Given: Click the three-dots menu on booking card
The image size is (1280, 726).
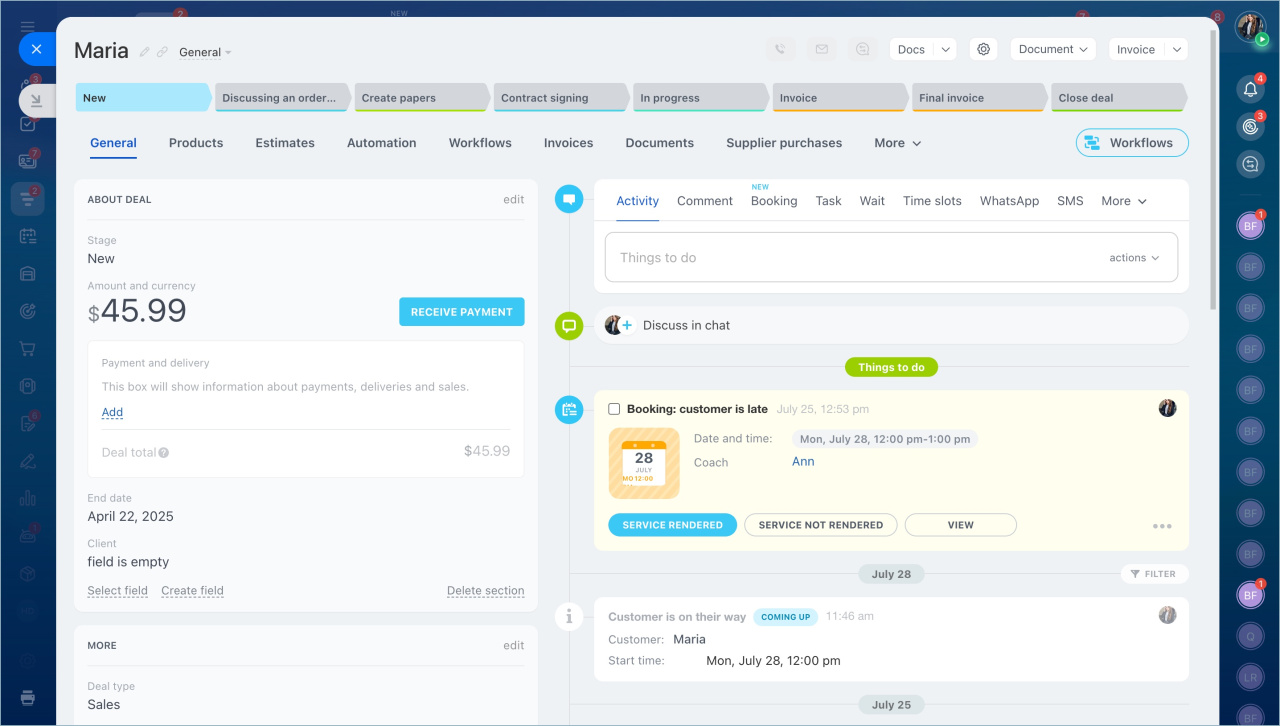Looking at the screenshot, I should pyautogui.click(x=1161, y=526).
